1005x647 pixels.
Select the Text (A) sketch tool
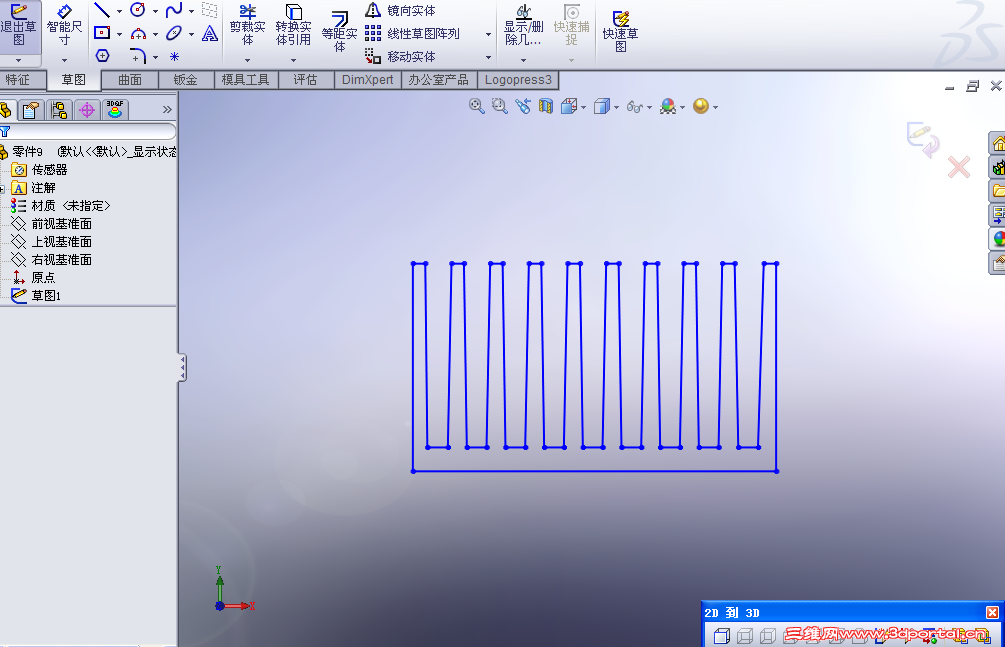click(210, 33)
